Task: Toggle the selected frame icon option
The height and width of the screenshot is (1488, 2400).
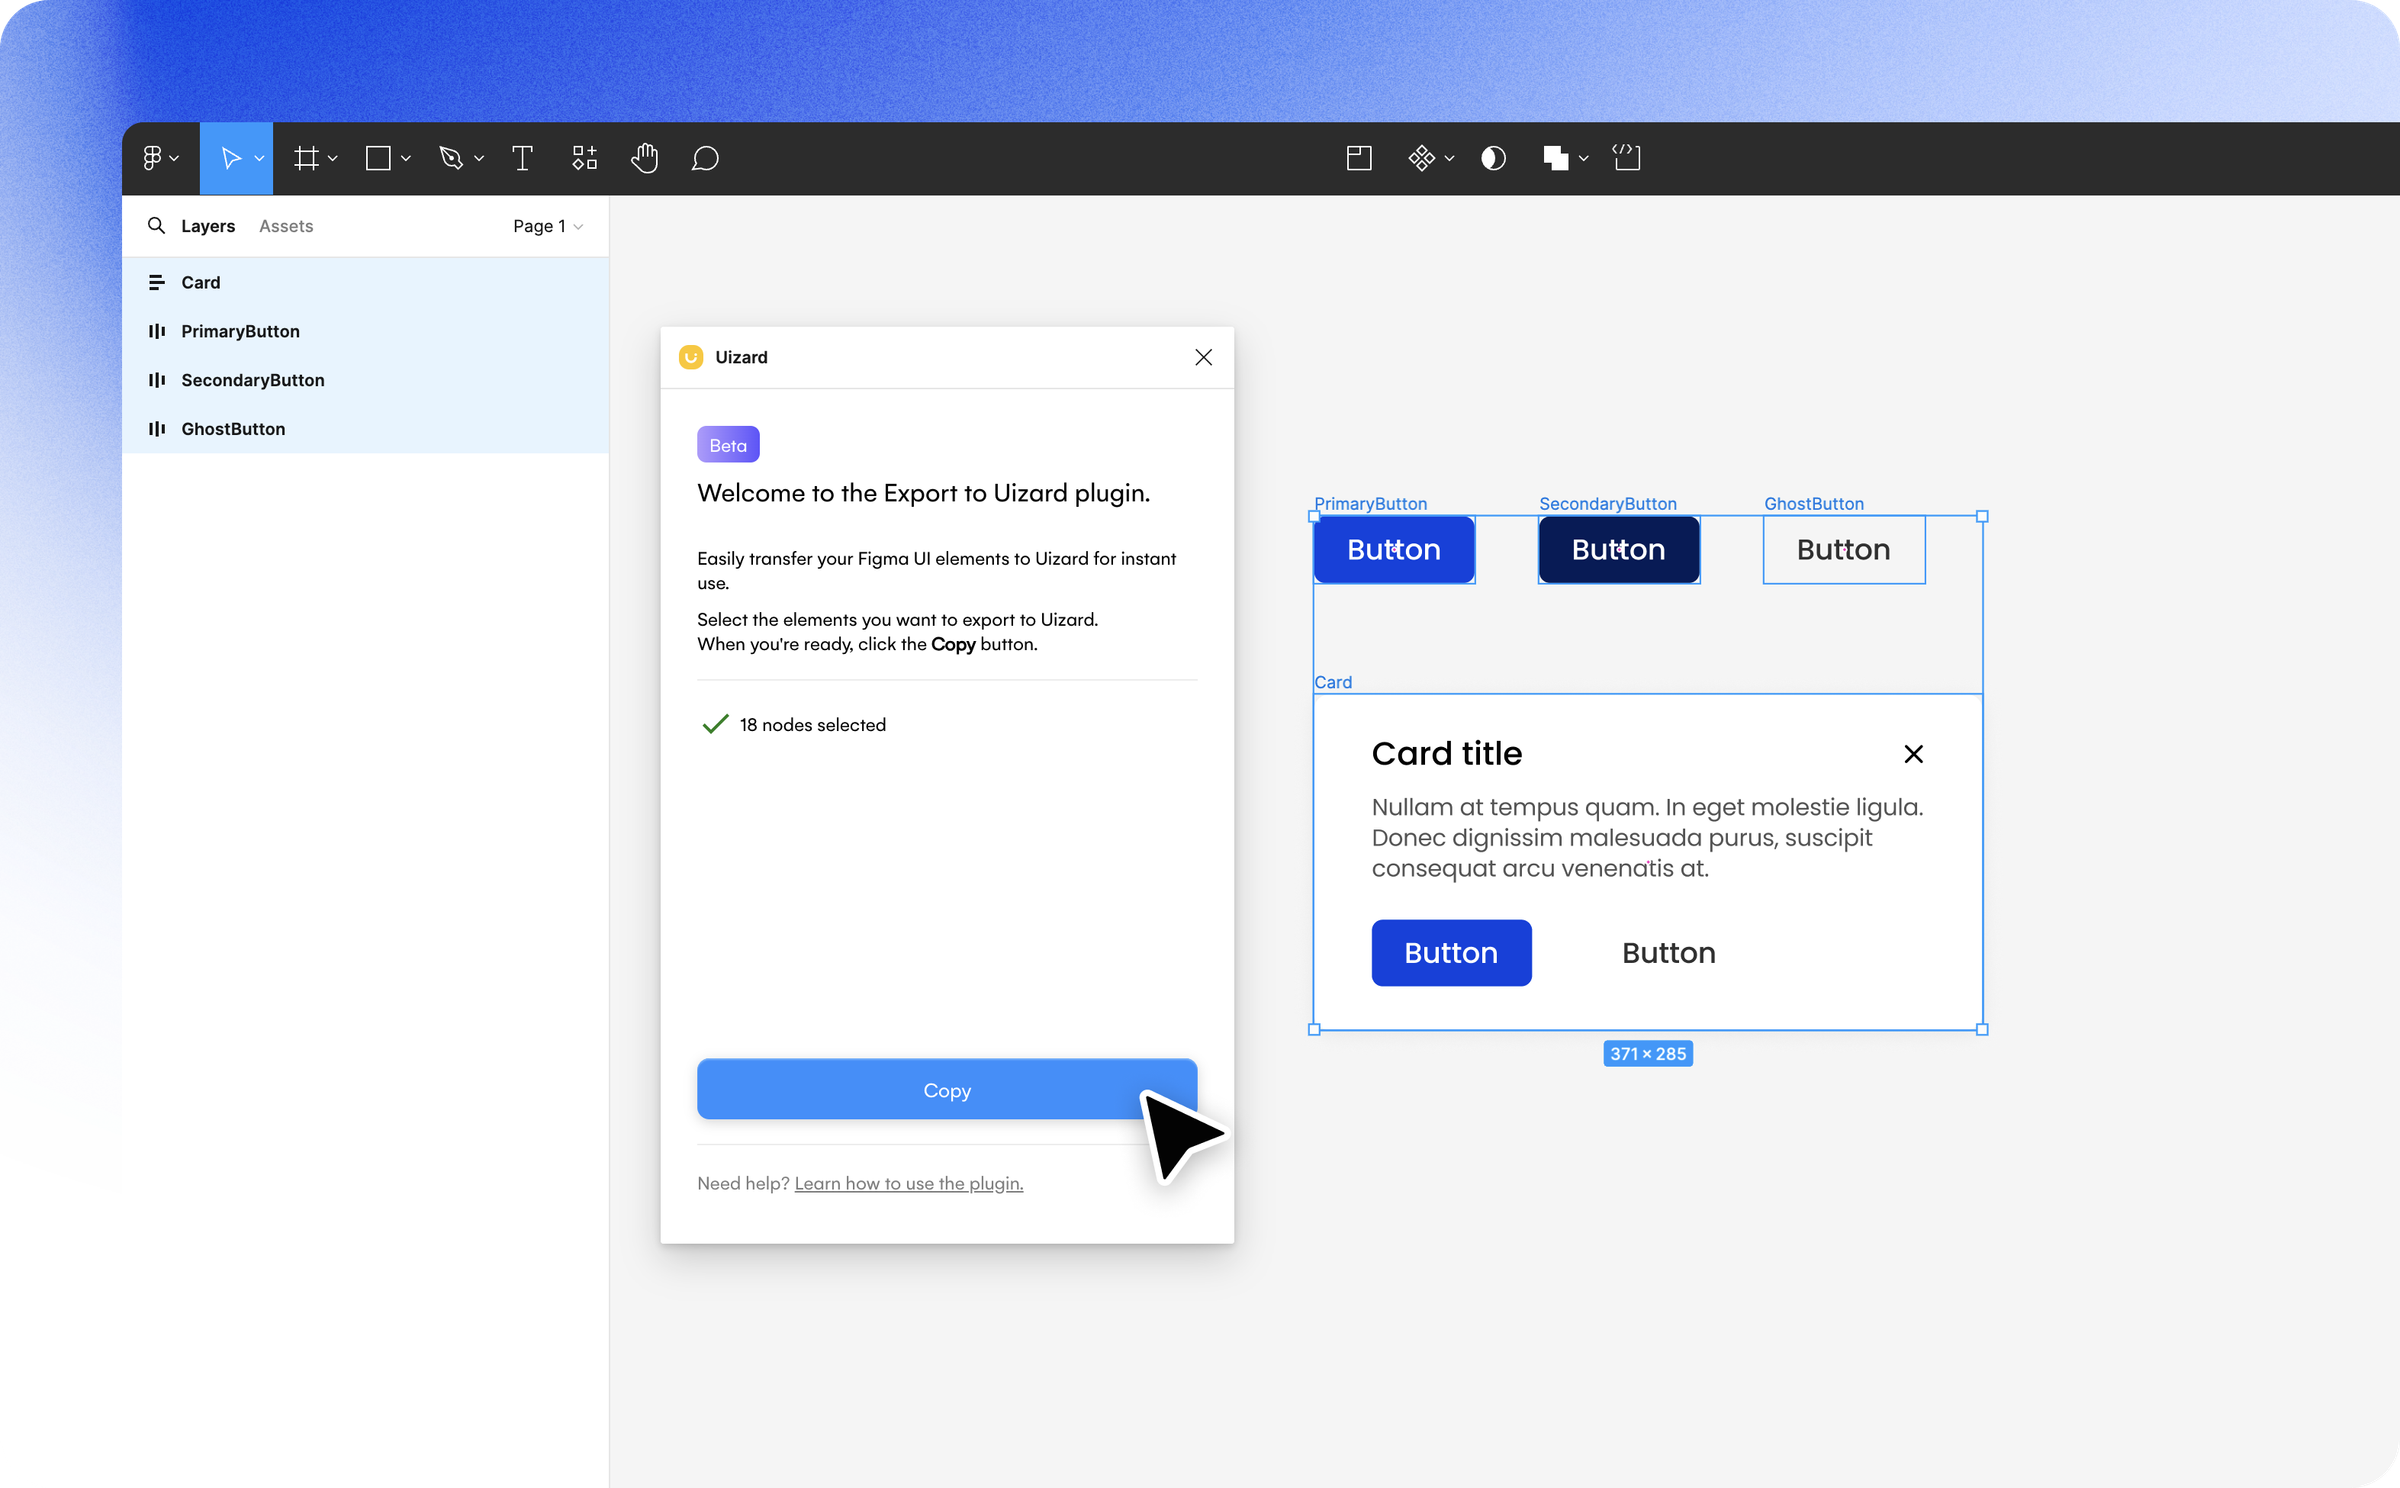Action: click(1358, 158)
